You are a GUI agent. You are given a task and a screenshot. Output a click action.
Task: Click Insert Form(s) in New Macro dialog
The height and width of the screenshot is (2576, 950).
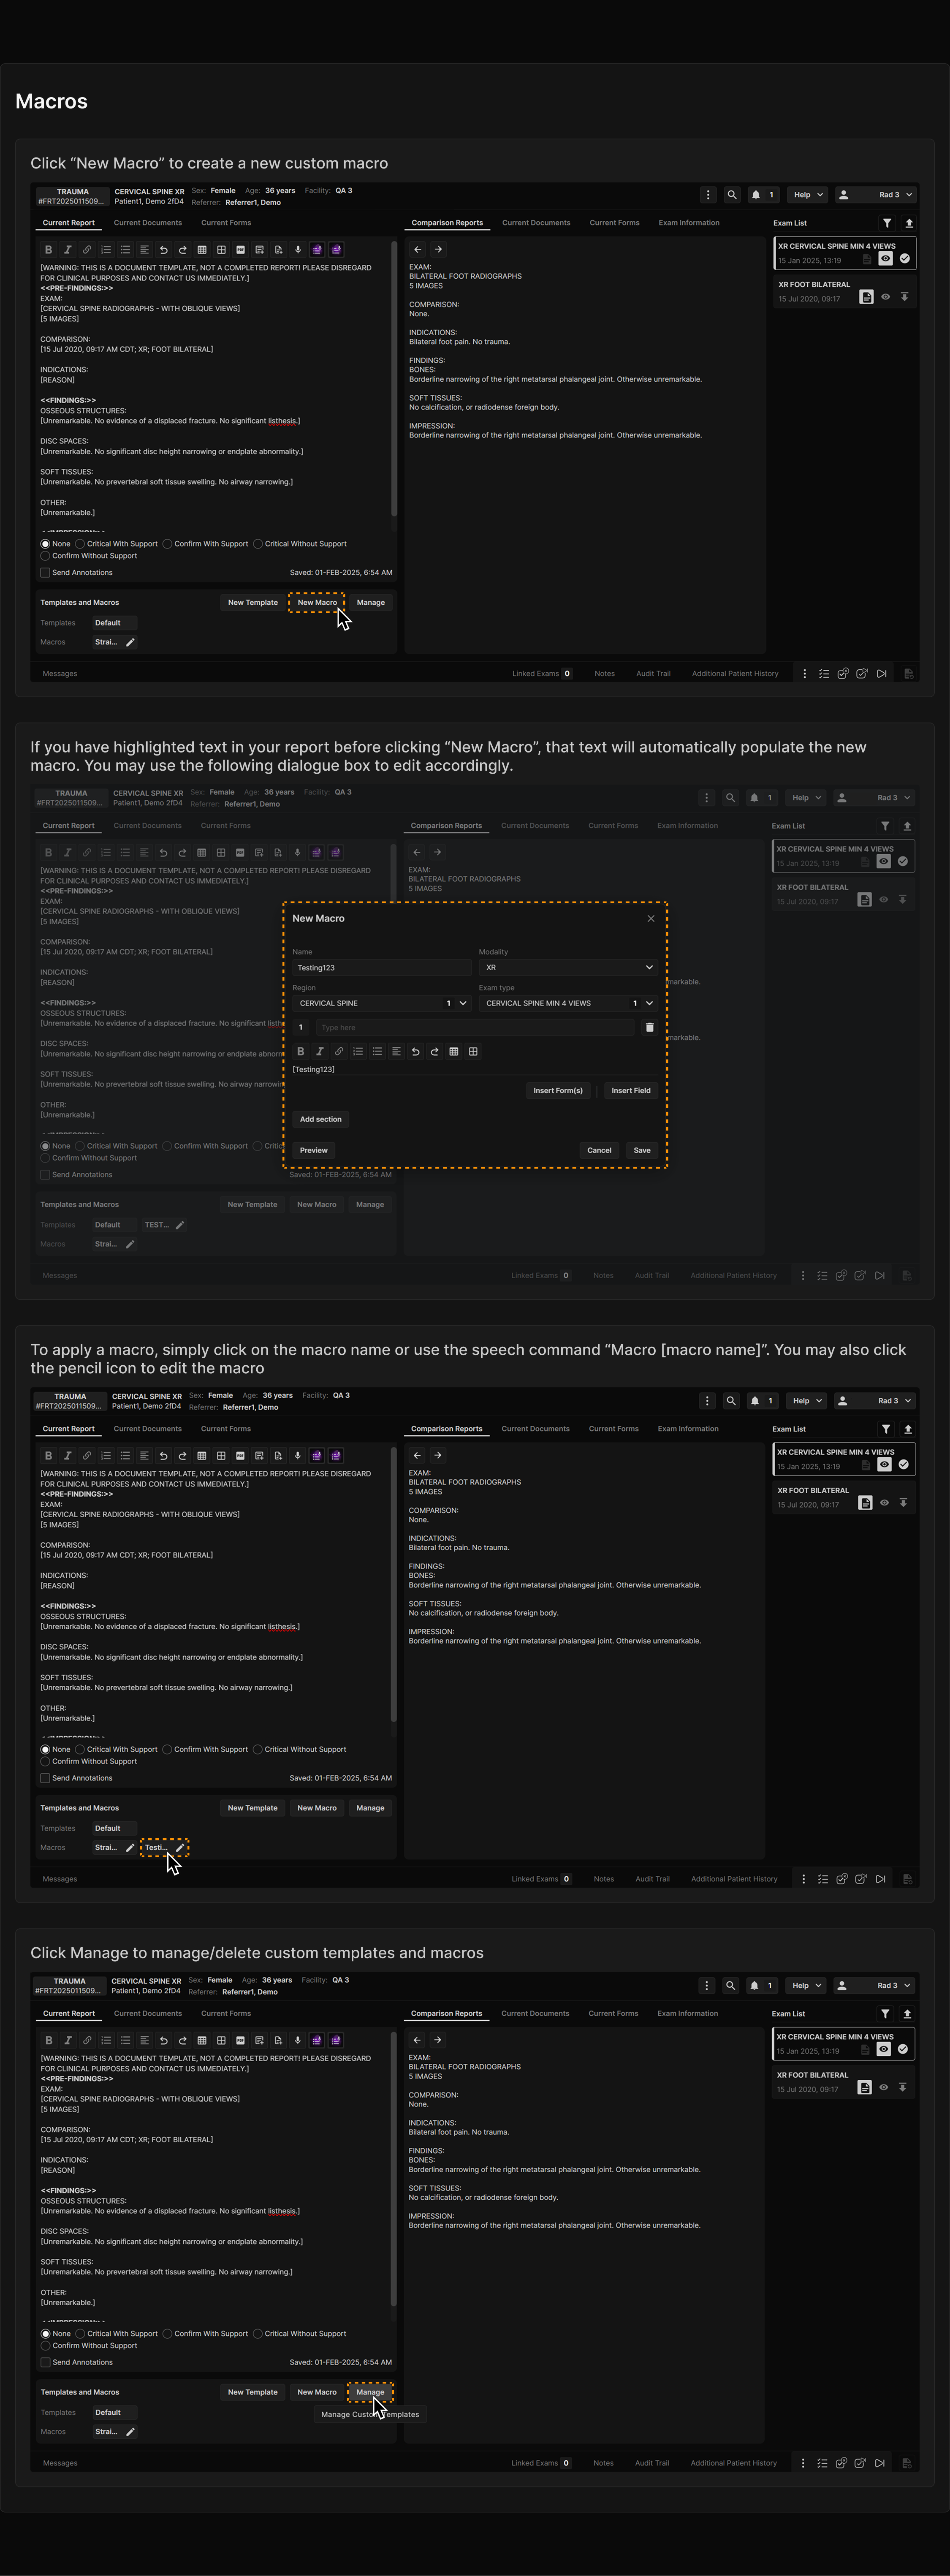click(x=558, y=1091)
